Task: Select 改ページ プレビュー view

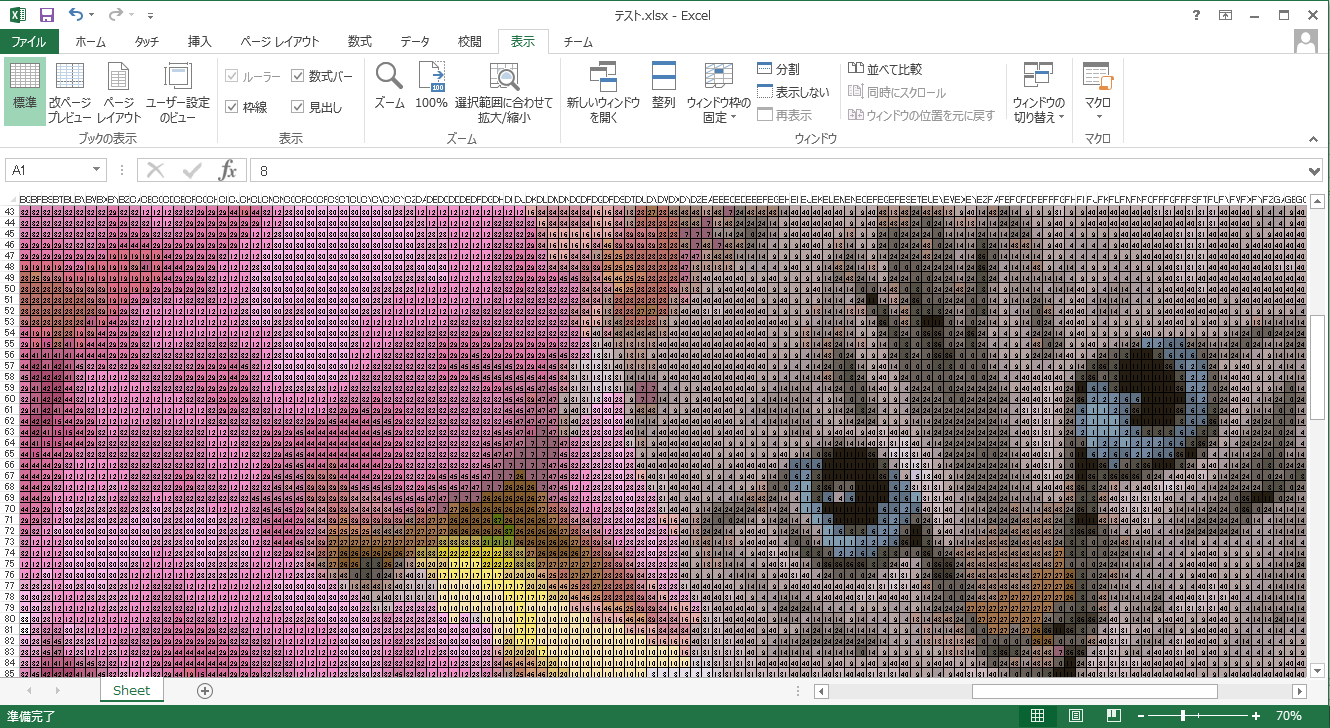Action: (69, 91)
